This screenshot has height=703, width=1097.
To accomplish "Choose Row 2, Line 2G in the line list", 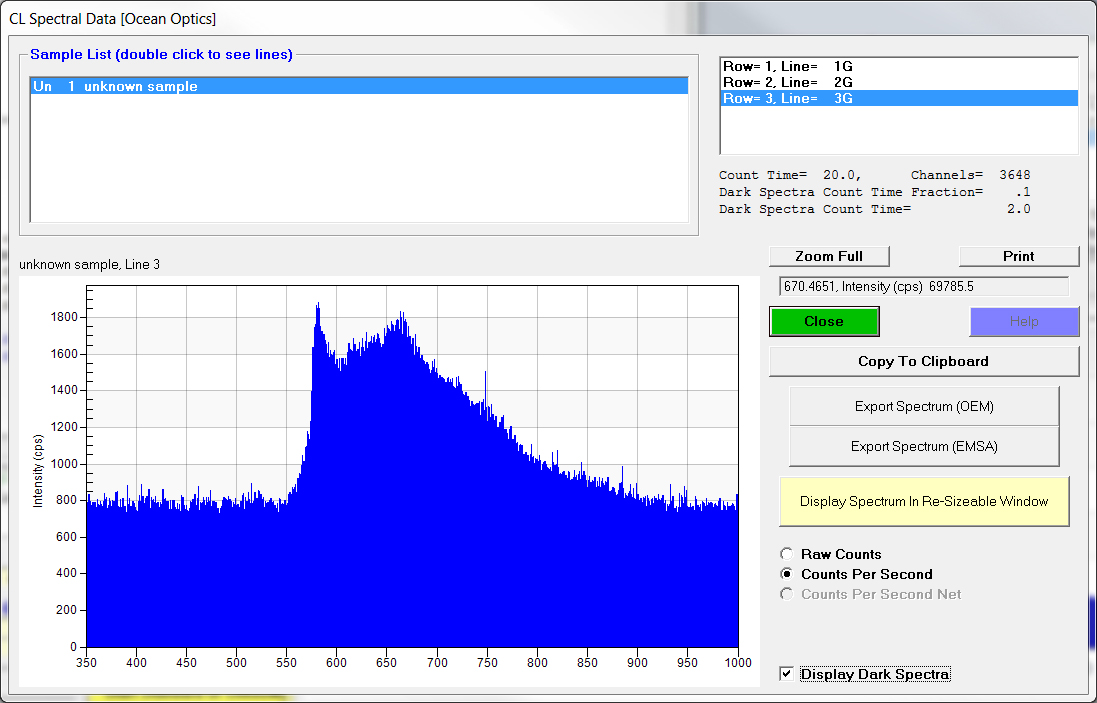I will tap(788, 82).
